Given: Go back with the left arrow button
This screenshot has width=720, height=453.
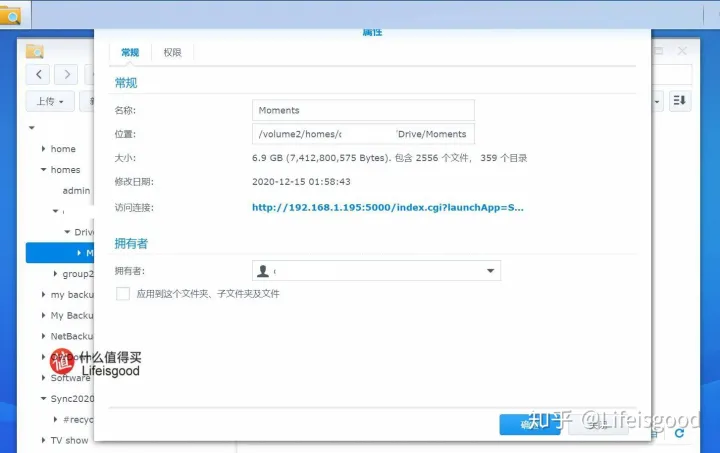Looking at the screenshot, I should [x=39, y=74].
